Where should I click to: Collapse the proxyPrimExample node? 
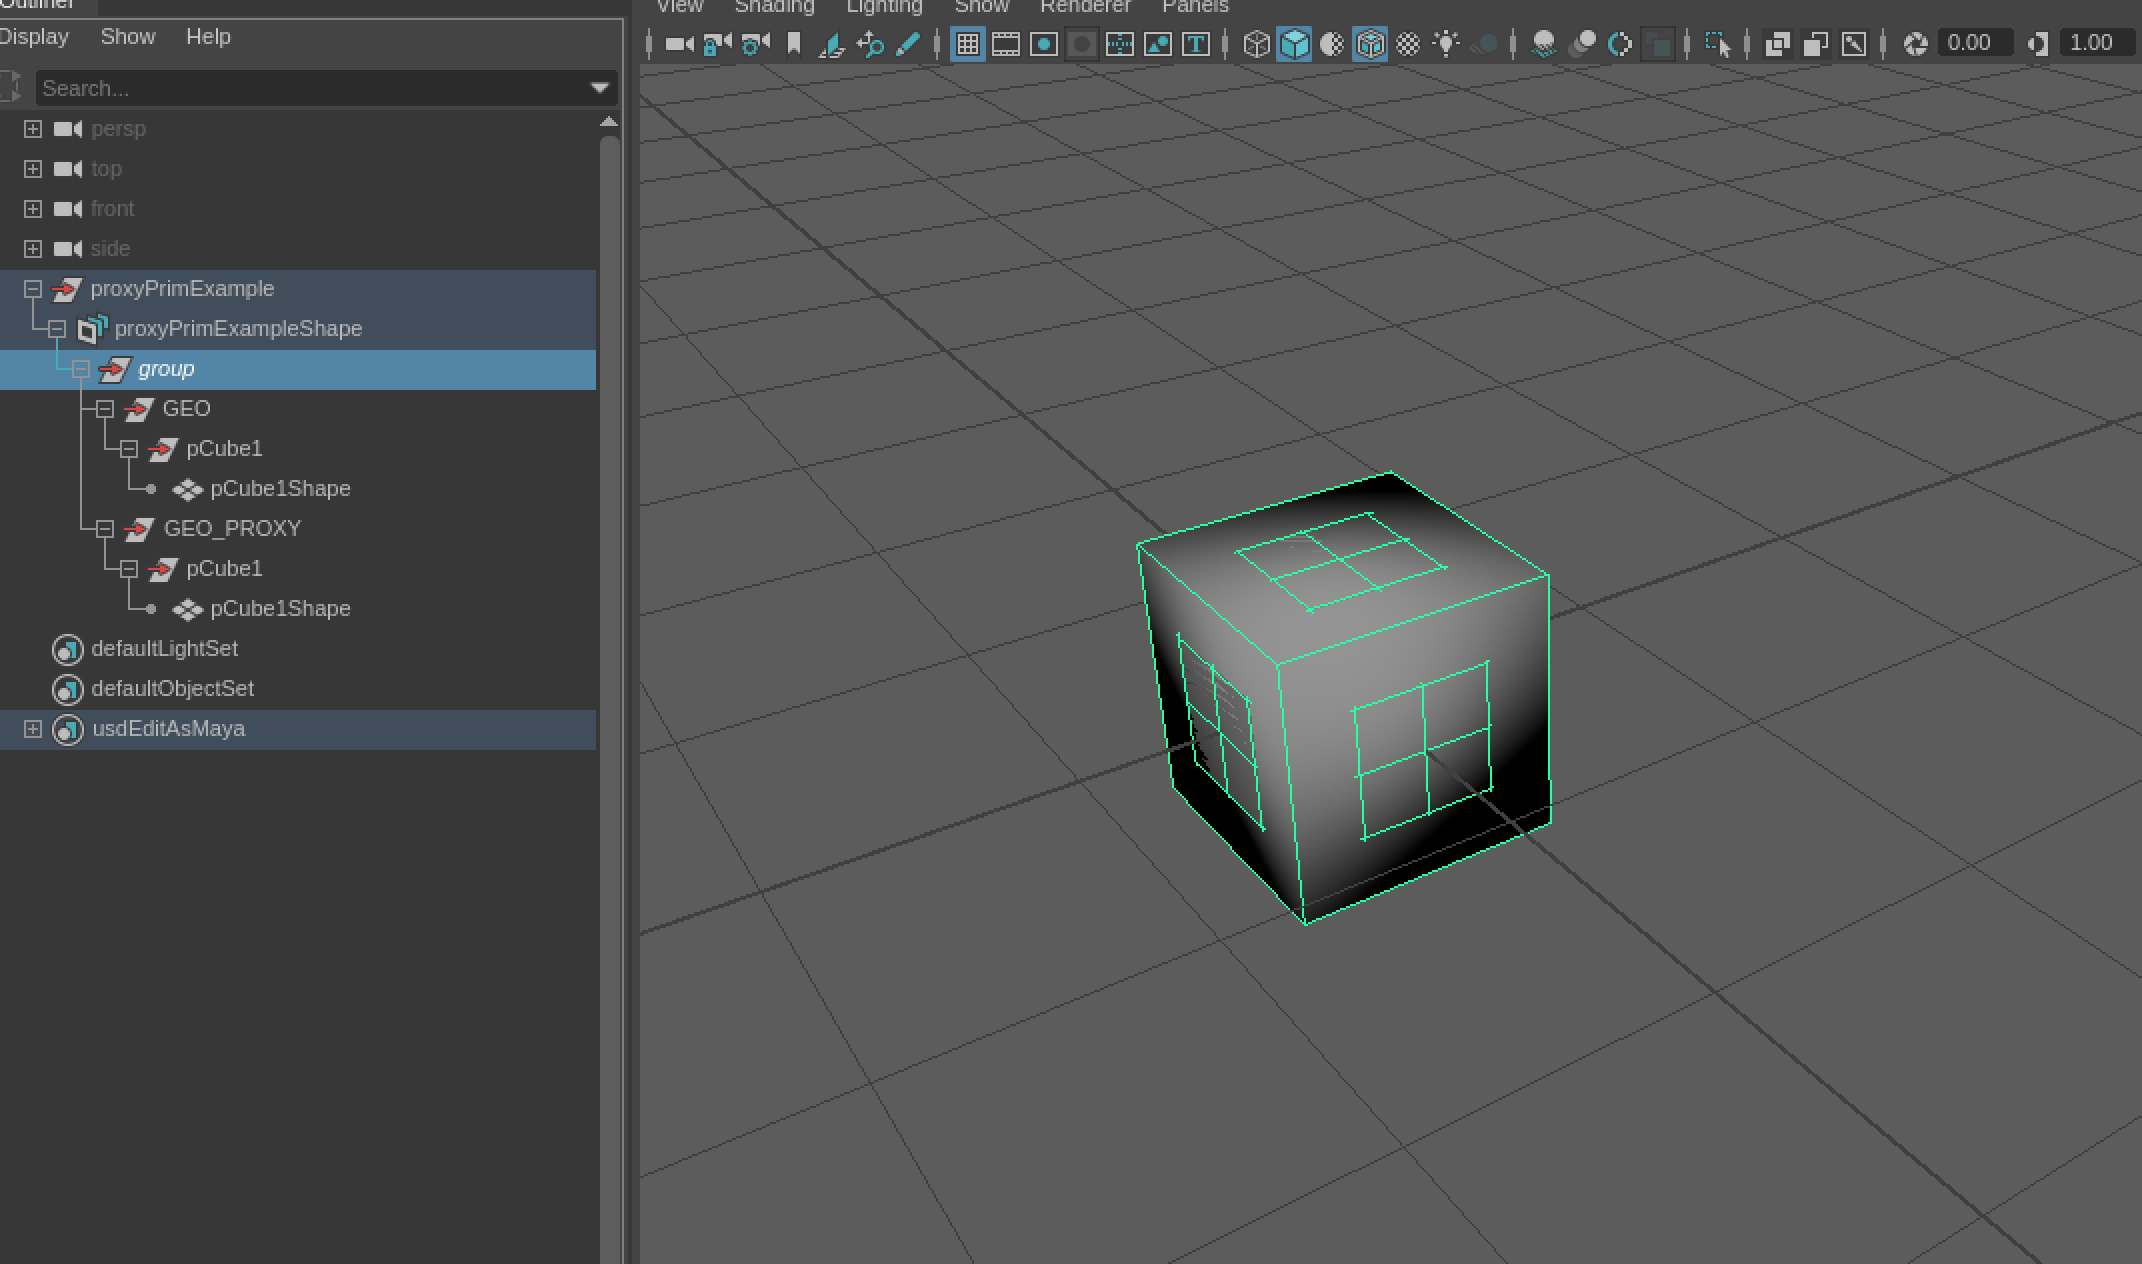tap(33, 289)
